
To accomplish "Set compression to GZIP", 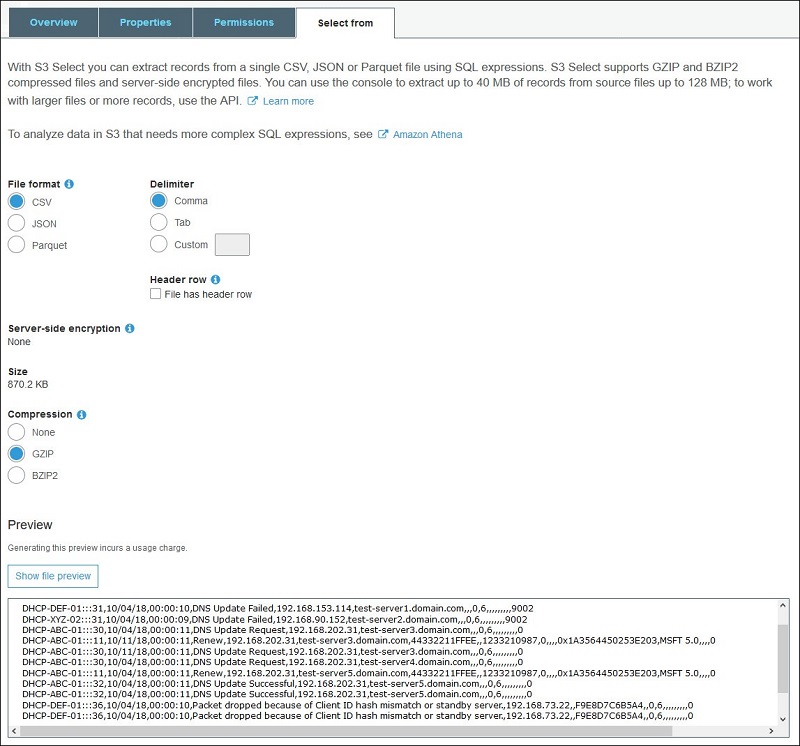I will tap(16, 454).
